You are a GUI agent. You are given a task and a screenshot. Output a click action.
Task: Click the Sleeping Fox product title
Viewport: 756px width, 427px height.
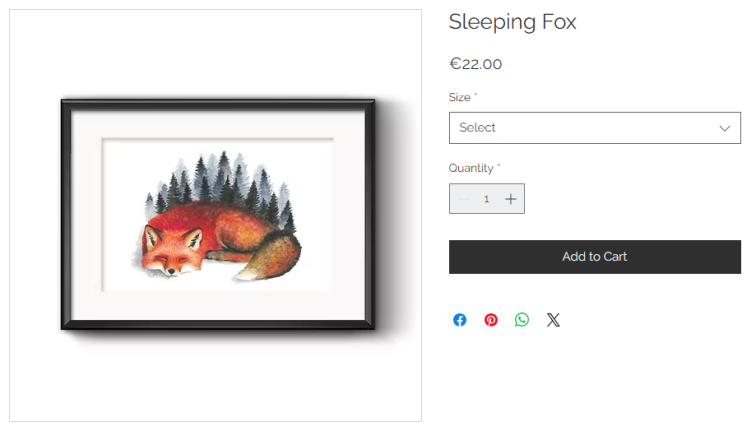(512, 22)
